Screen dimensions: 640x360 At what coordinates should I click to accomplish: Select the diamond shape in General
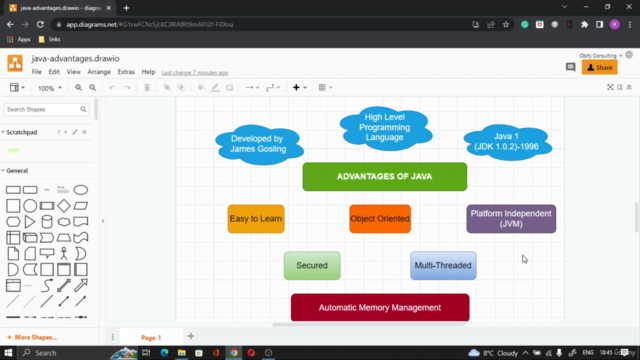(x=64, y=206)
